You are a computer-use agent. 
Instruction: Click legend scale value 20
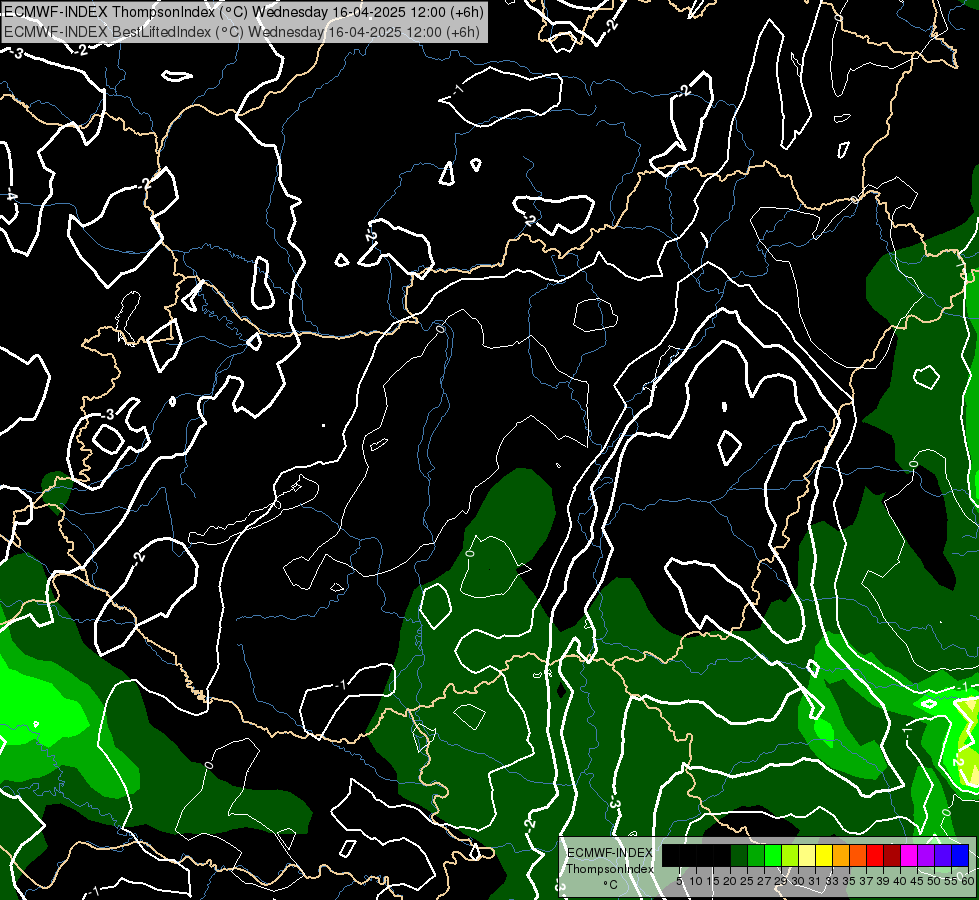pyautogui.click(x=730, y=881)
